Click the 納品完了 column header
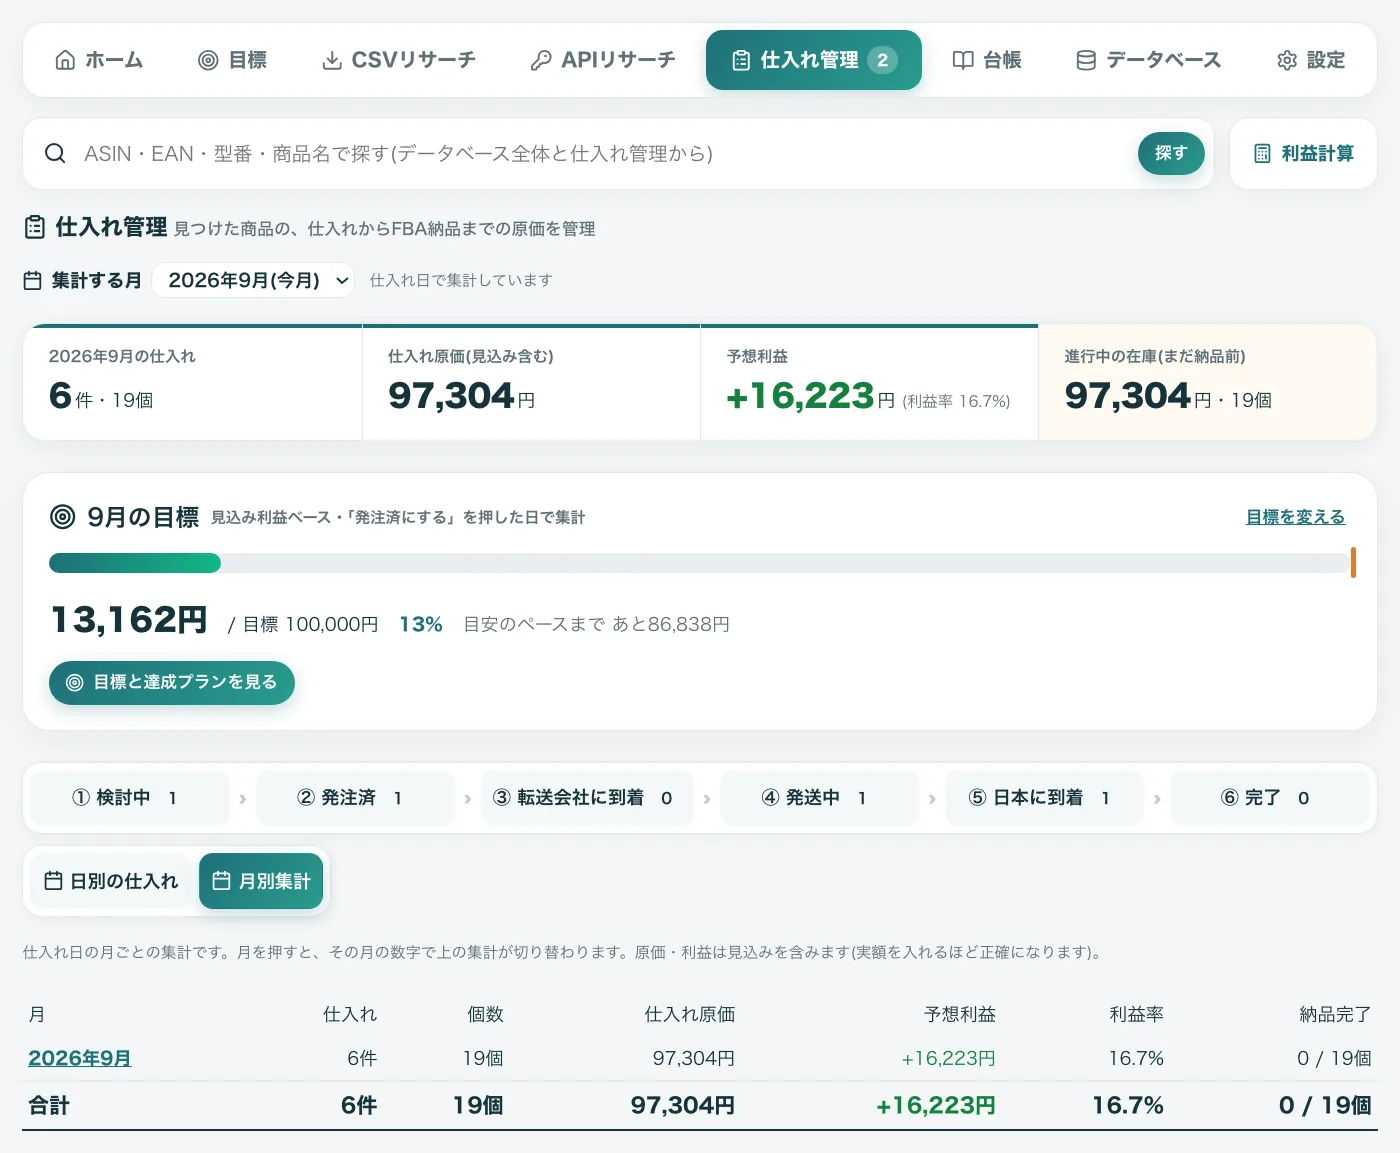This screenshot has height=1153, width=1400. 1335,1014
